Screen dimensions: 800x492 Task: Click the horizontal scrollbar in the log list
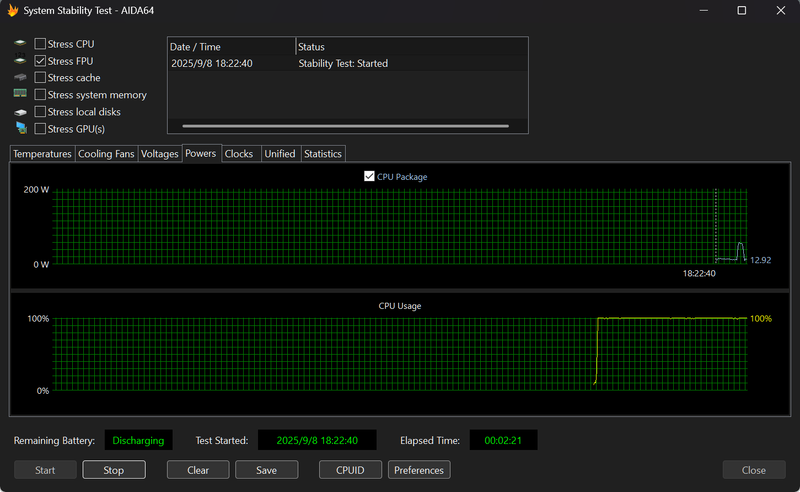click(345, 126)
